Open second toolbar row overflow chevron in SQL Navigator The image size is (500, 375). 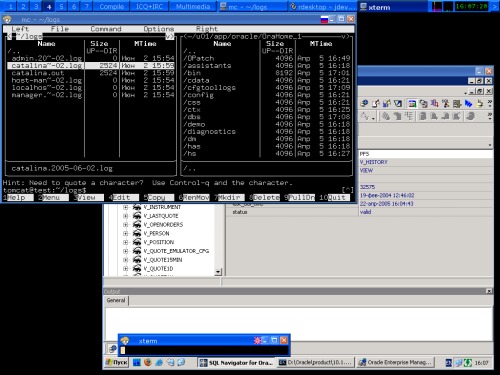tap(490, 116)
